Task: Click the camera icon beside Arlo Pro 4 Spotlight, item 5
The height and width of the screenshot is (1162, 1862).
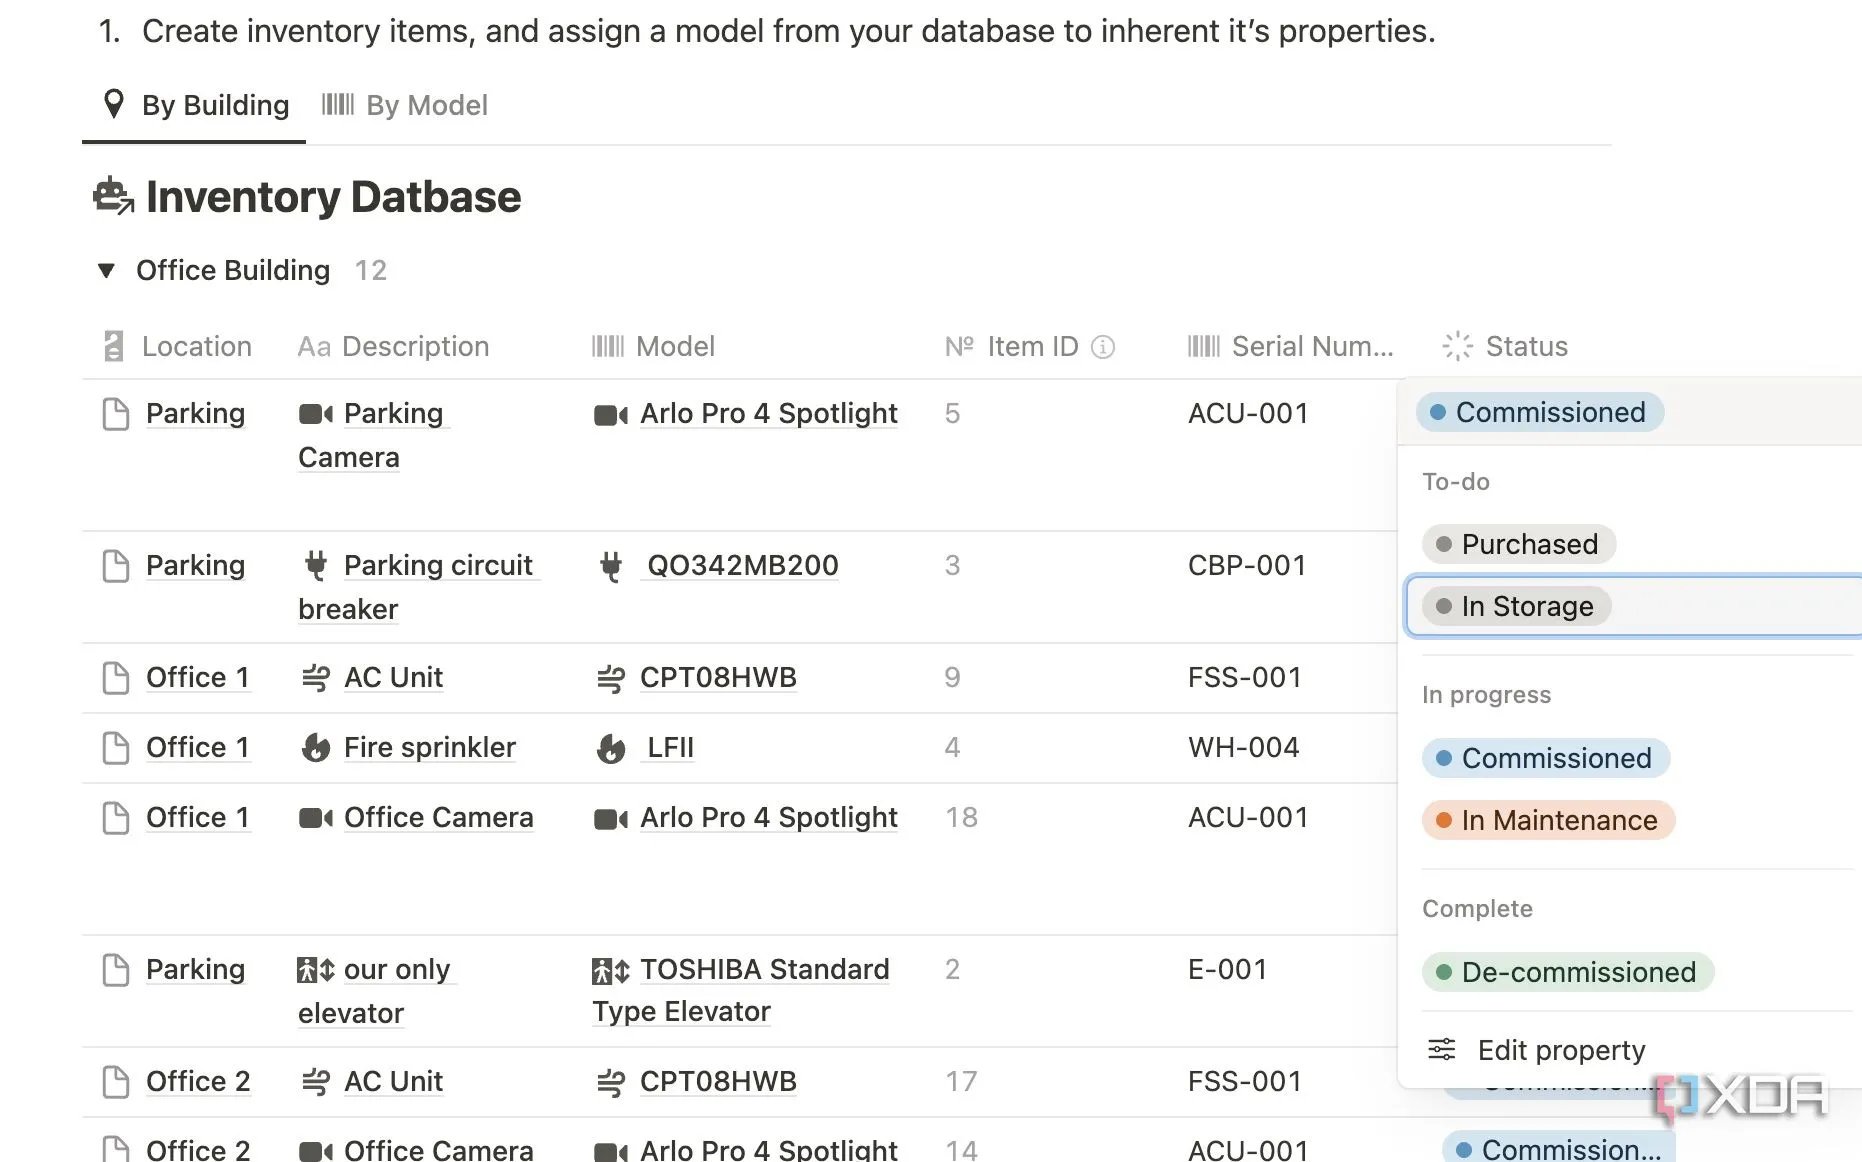Action: (611, 414)
